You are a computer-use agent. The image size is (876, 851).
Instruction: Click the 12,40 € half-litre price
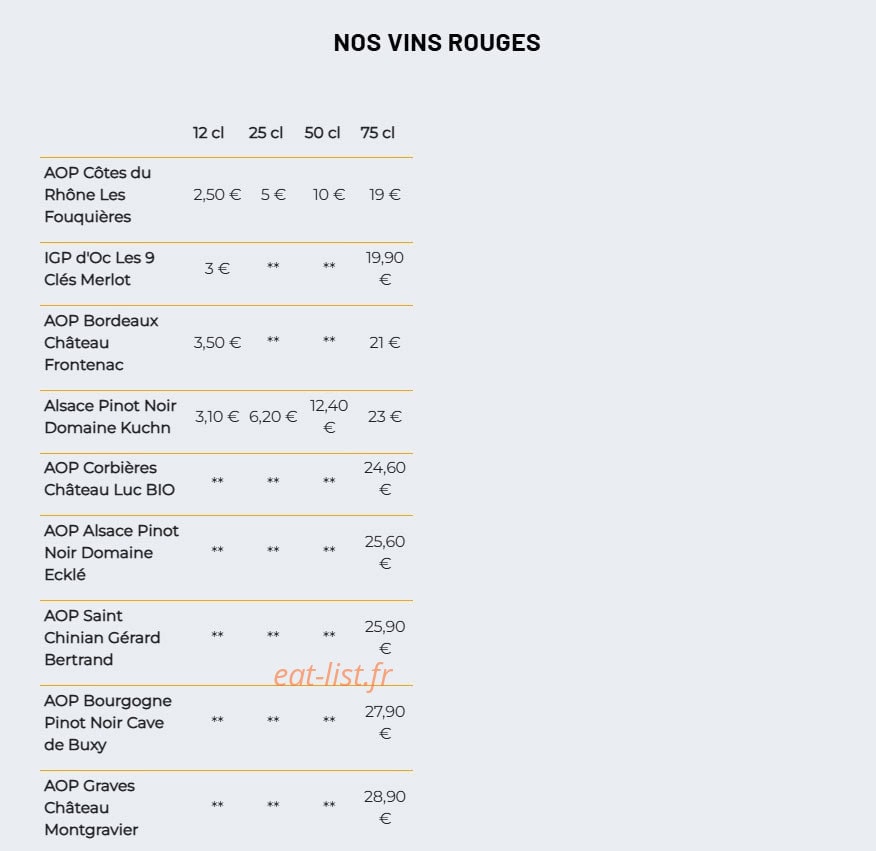328,416
